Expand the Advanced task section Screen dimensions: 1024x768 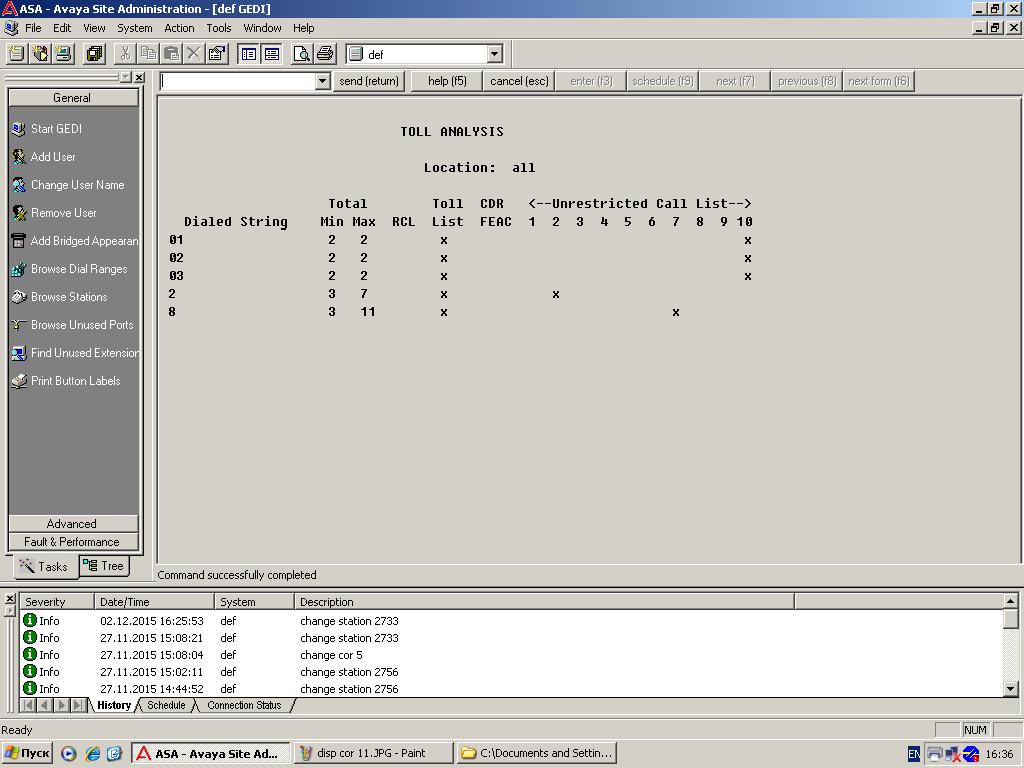click(x=73, y=524)
